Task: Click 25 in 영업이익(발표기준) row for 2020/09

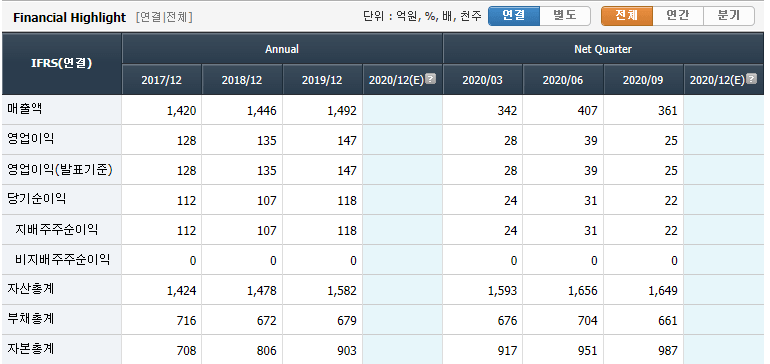Action: click(x=671, y=170)
